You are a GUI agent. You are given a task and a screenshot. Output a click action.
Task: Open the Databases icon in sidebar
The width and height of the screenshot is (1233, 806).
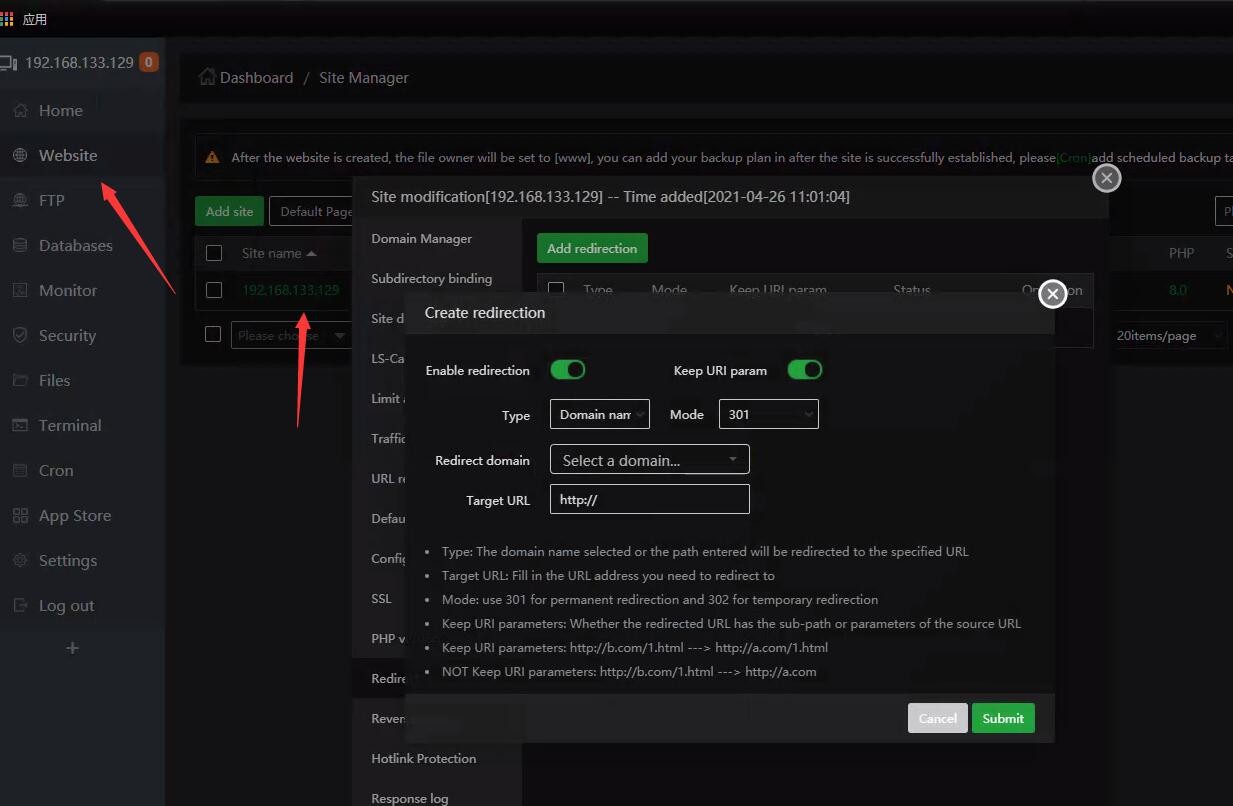20,246
